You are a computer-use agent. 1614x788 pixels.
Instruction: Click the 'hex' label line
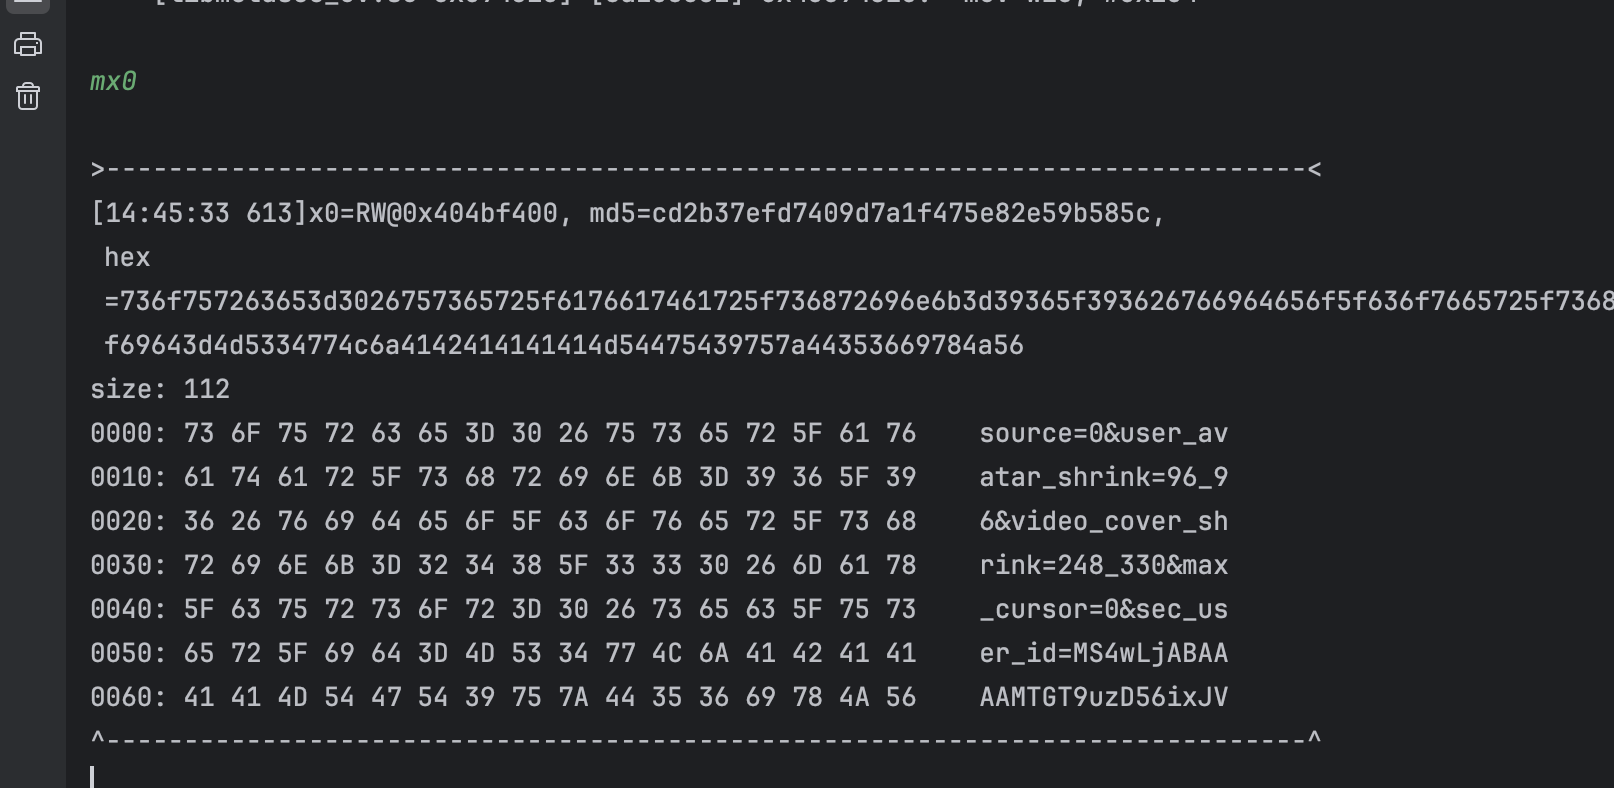pyautogui.click(x=127, y=257)
